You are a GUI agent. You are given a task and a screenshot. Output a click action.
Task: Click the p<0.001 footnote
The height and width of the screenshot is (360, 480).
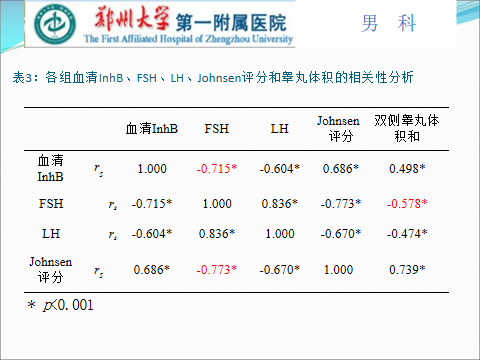[60, 305]
